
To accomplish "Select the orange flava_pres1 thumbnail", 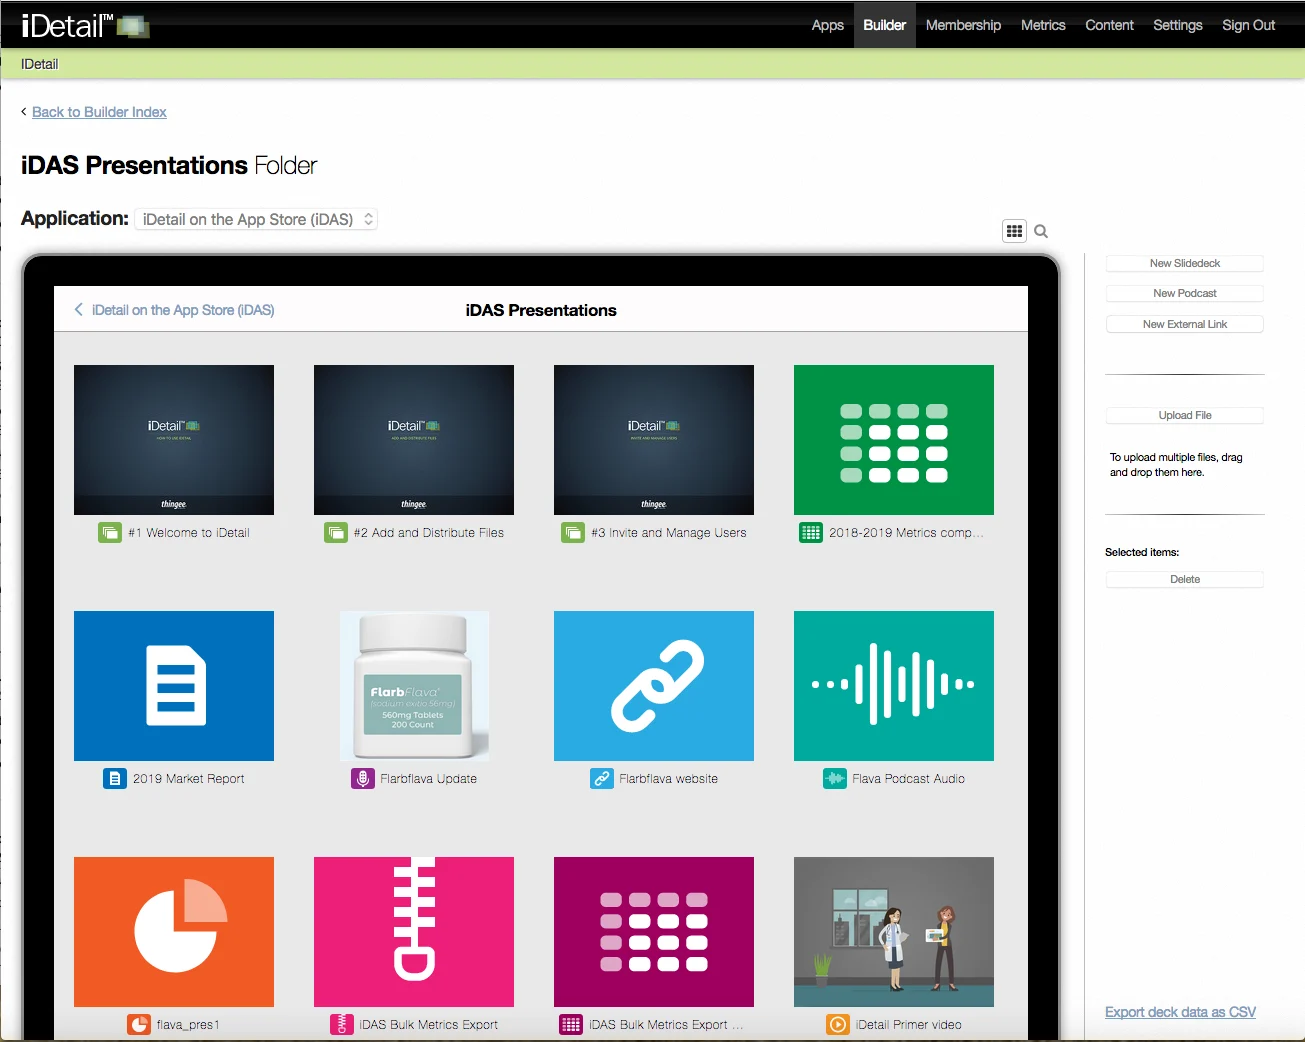I will pos(174,932).
